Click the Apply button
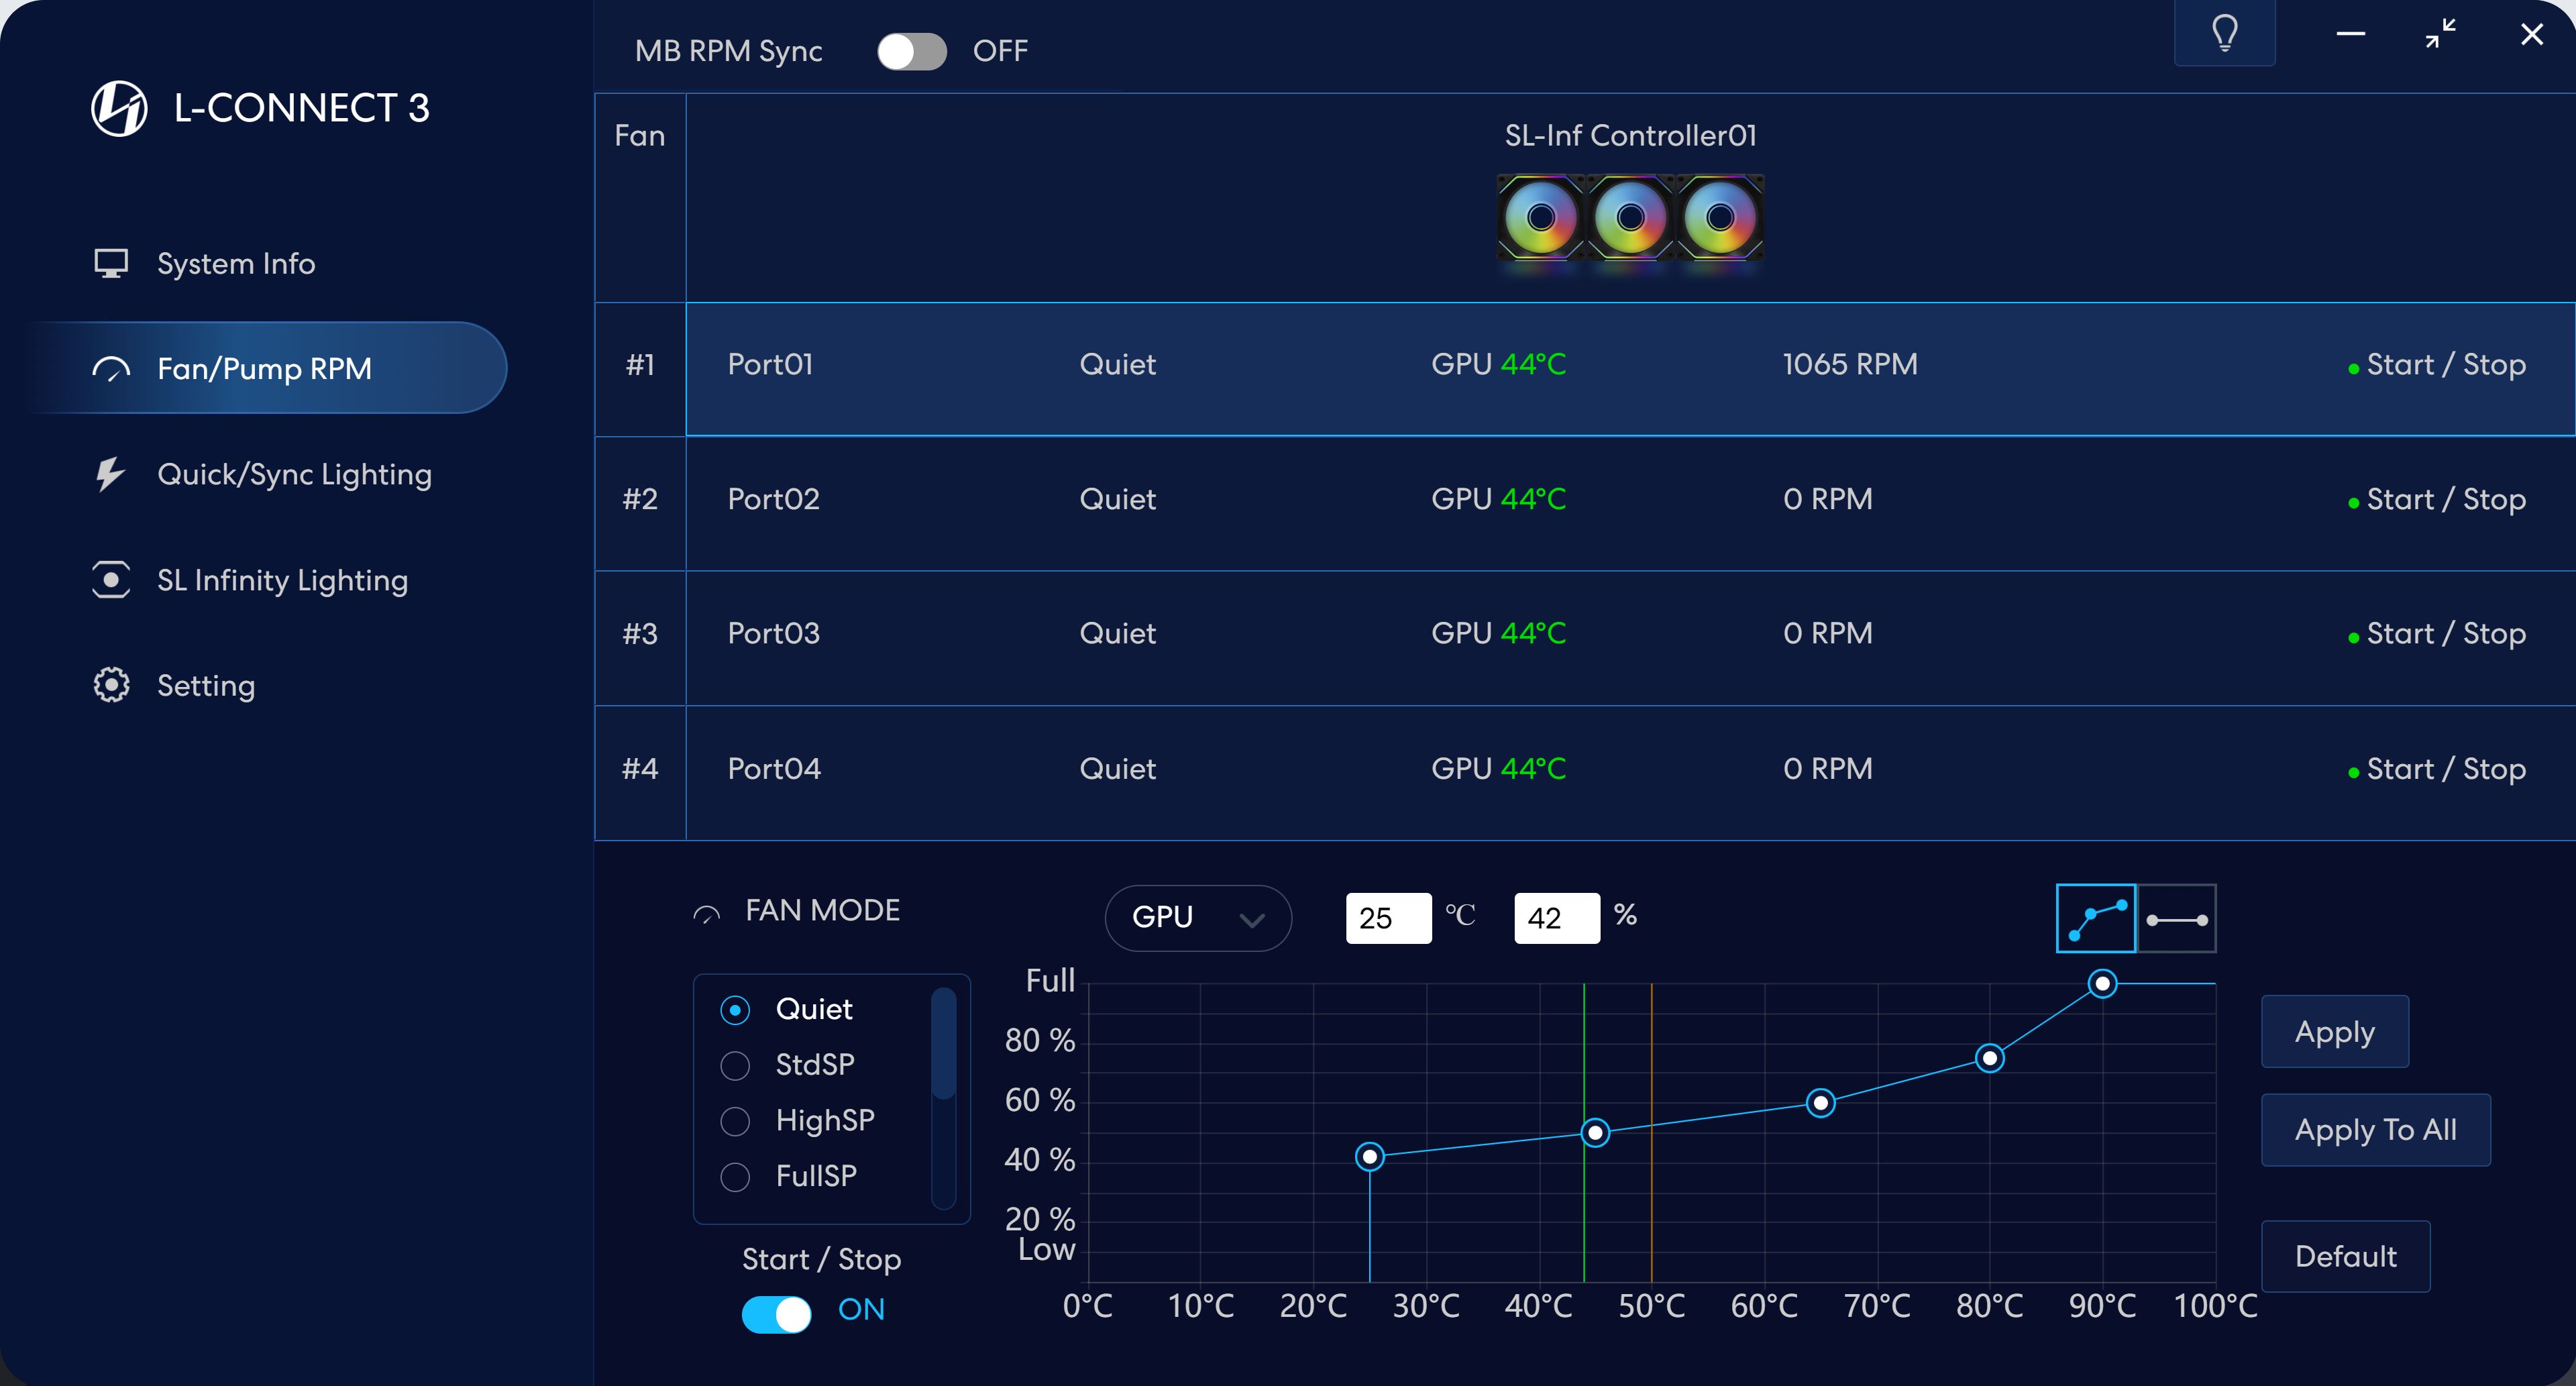The width and height of the screenshot is (2576, 1386). coord(2335,1032)
